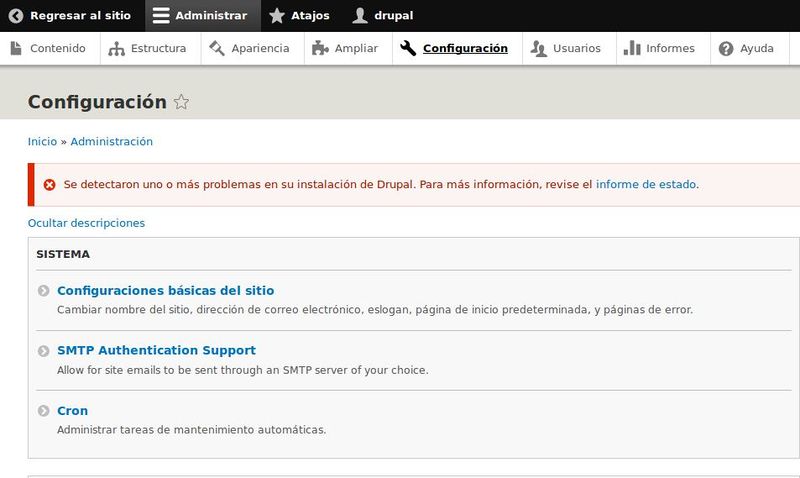
Task: Click the hierarchy icon next to Estructura
Action: (116, 48)
